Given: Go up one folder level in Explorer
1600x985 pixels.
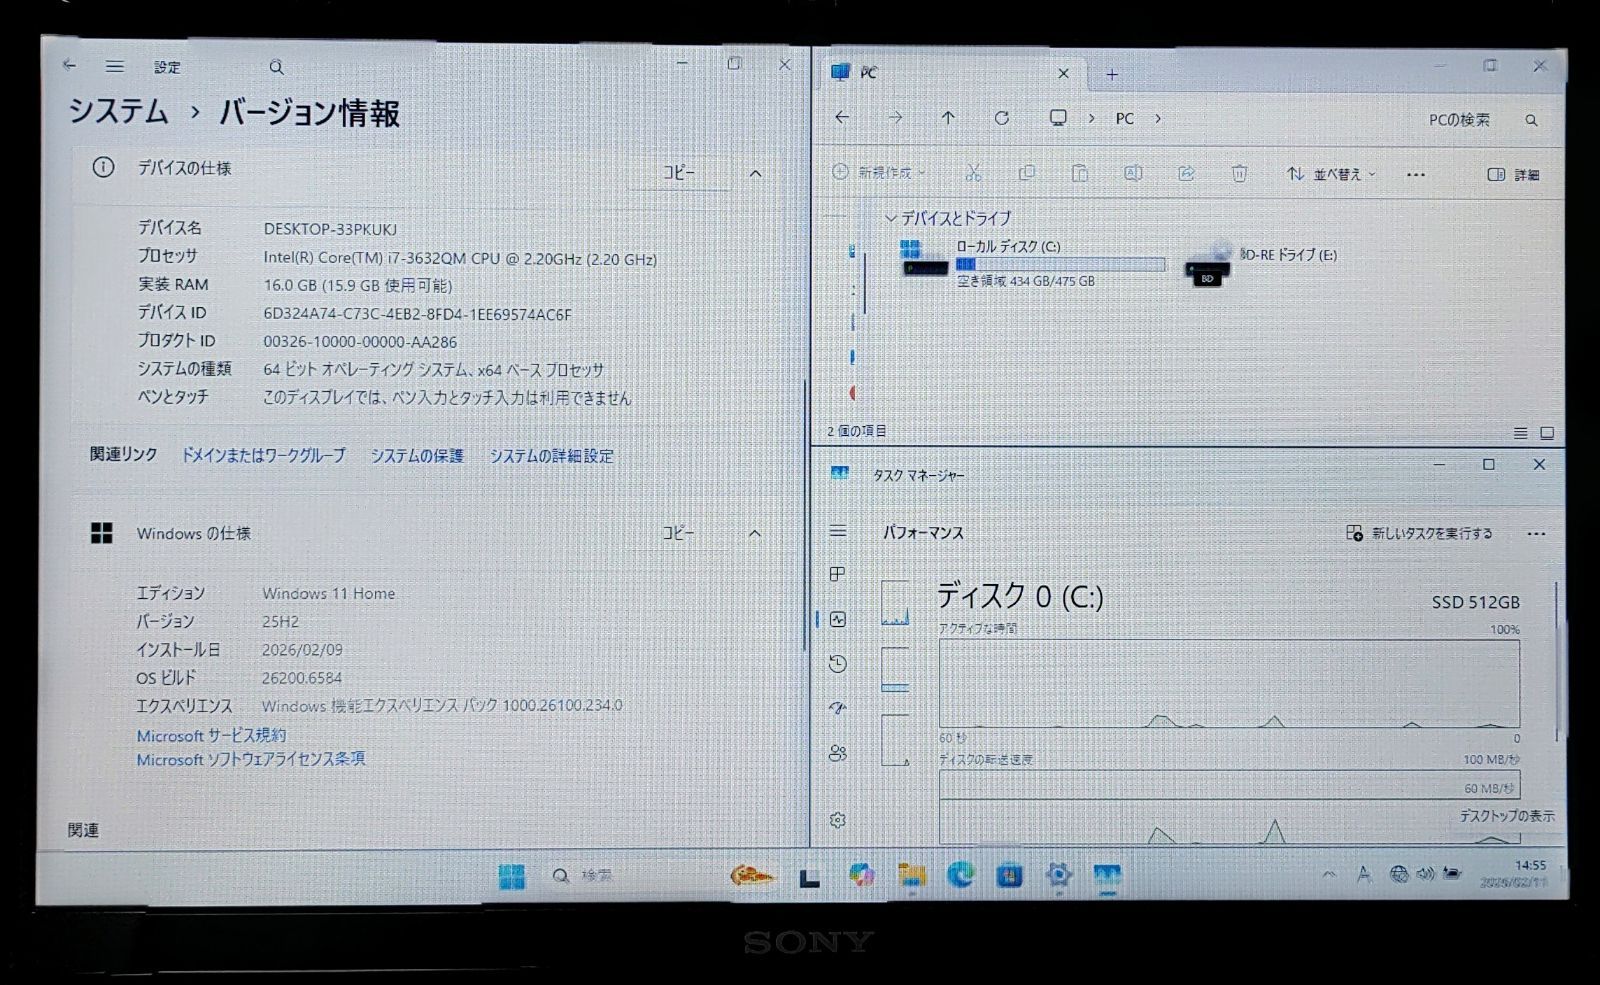Looking at the screenshot, I should [948, 117].
